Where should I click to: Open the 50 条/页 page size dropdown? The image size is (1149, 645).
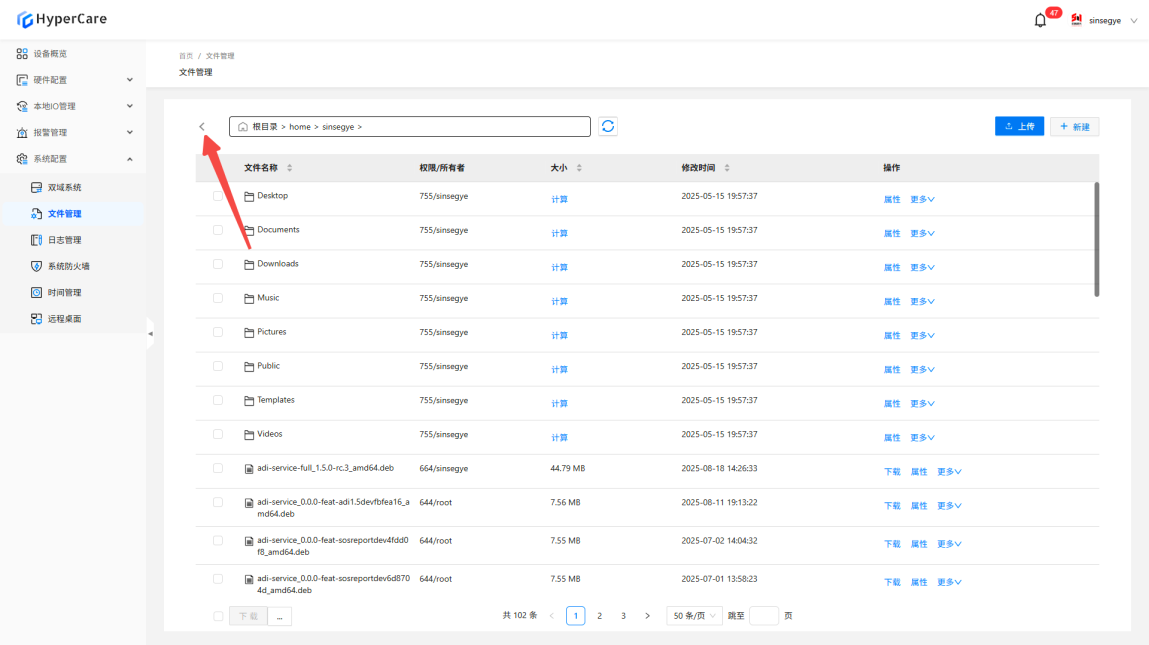[x=695, y=616]
